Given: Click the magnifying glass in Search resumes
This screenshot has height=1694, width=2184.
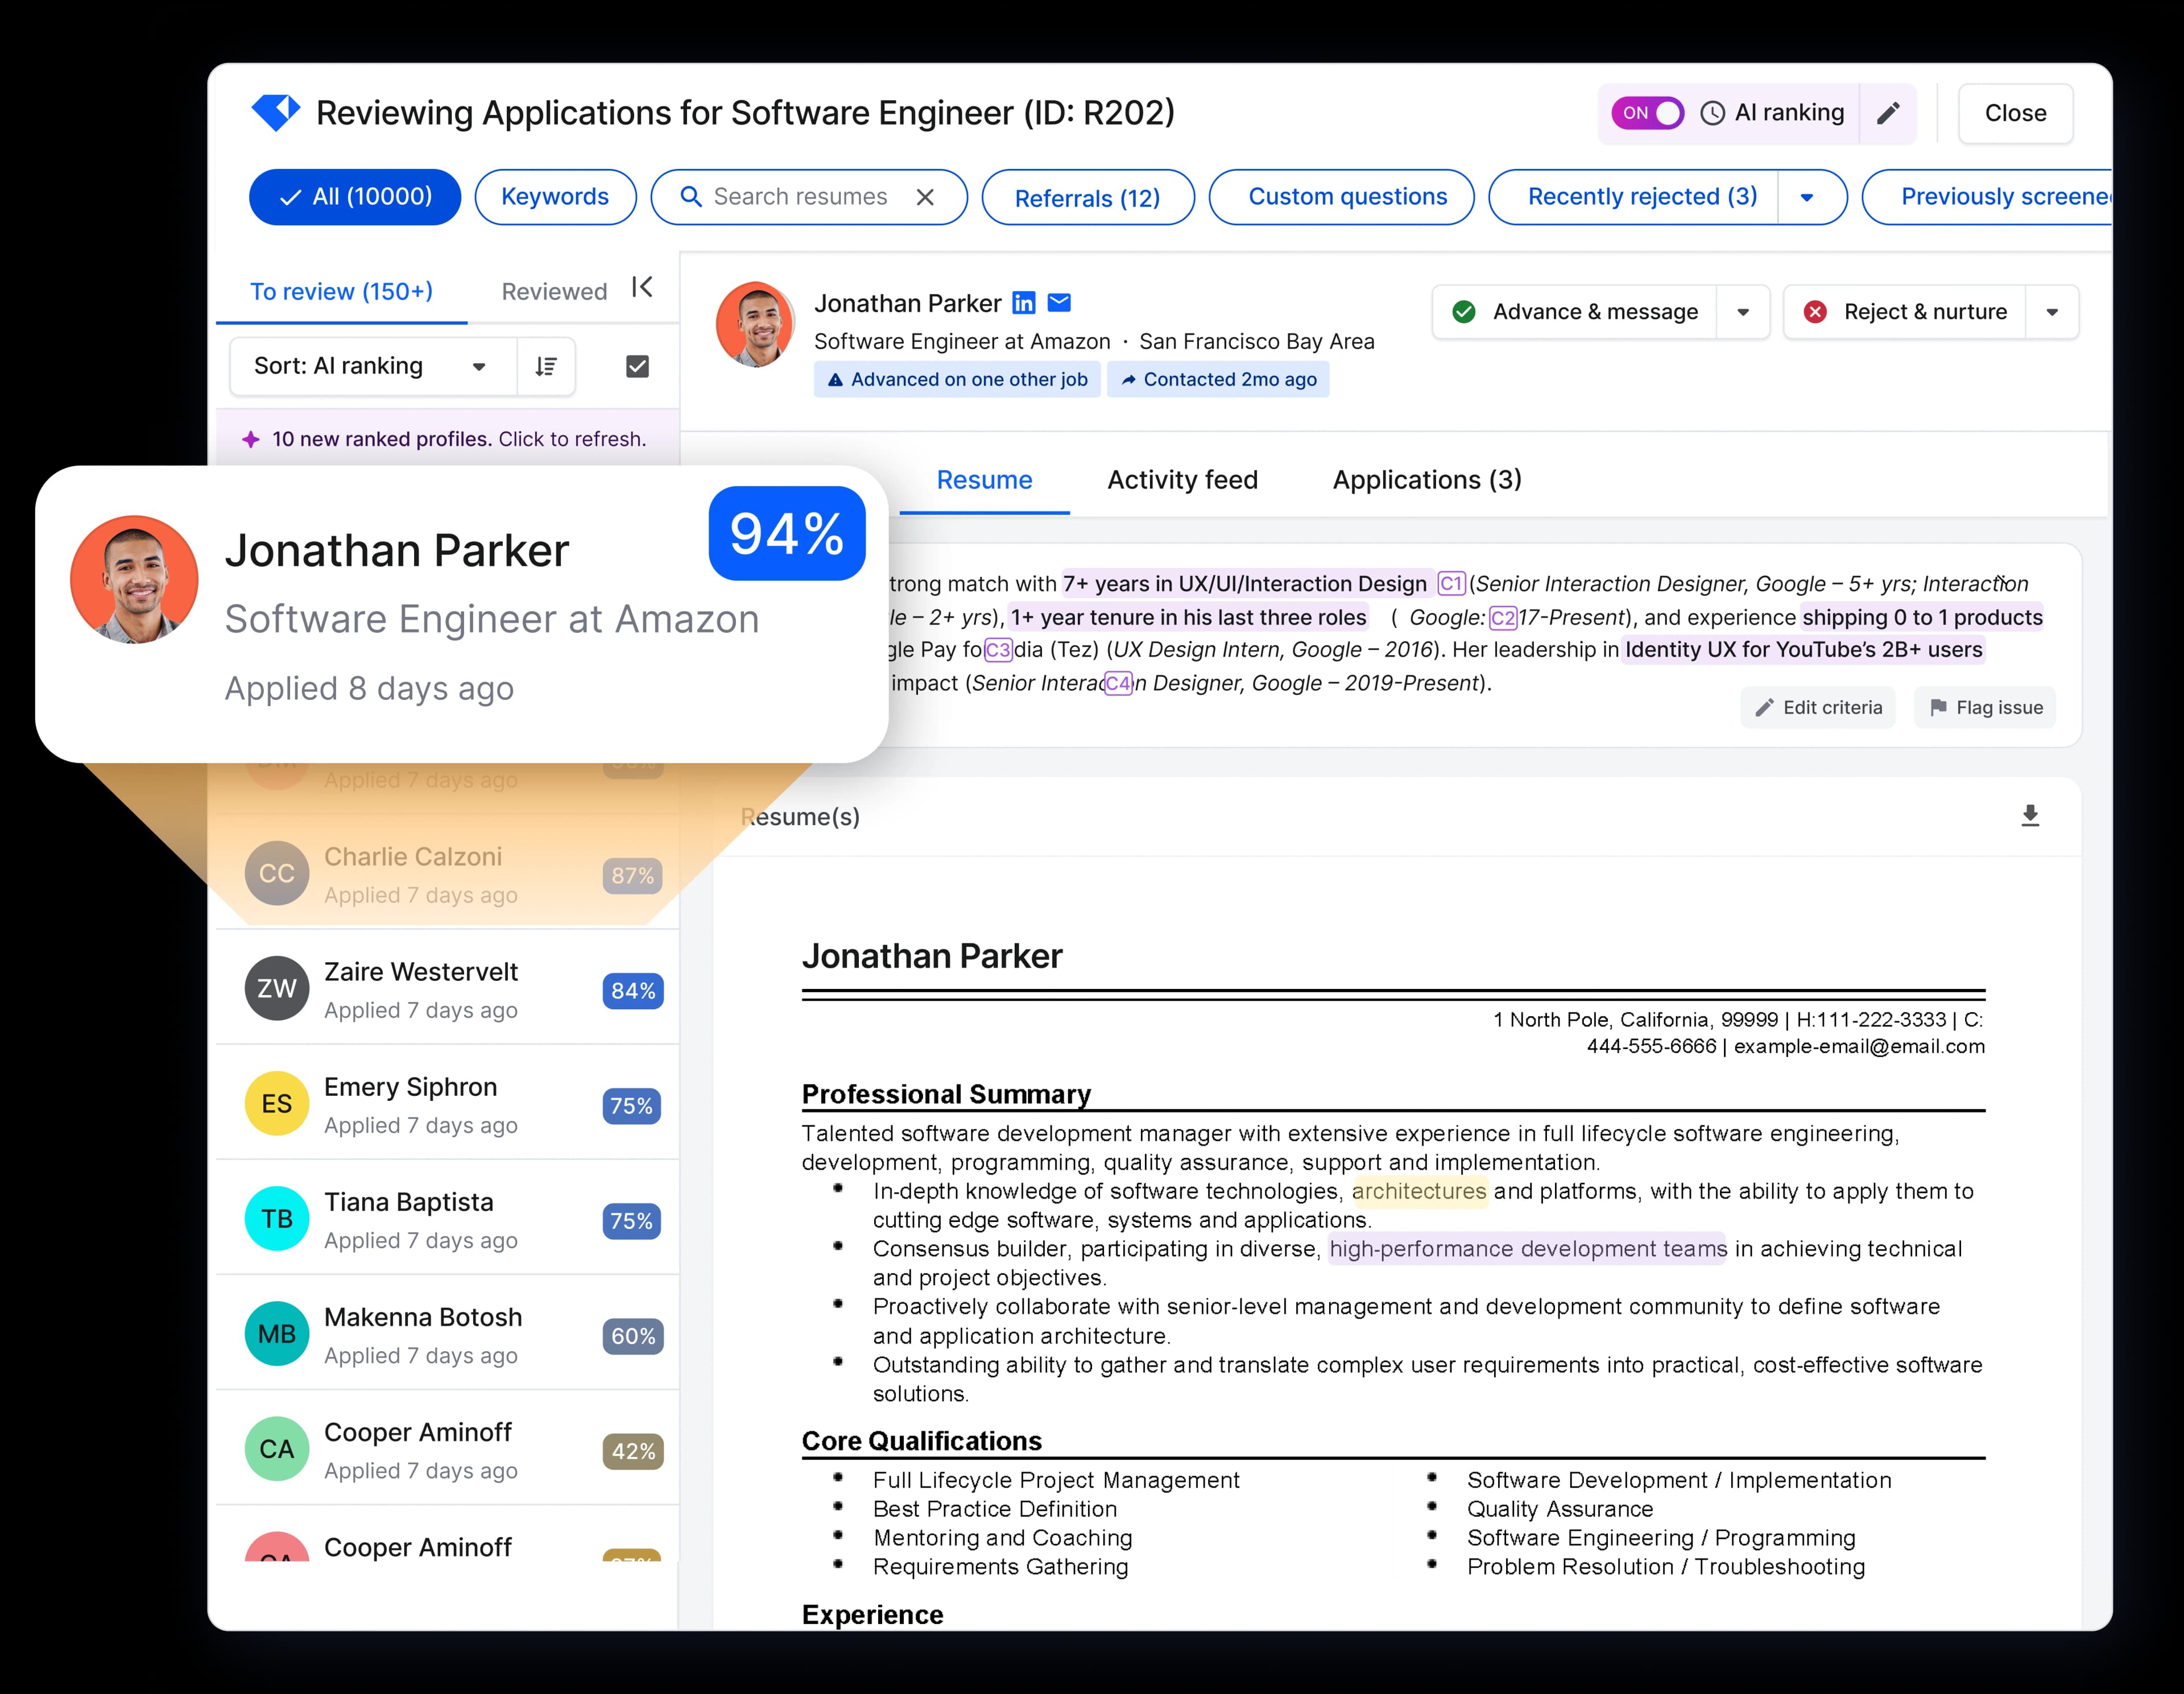Looking at the screenshot, I should tap(691, 196).
